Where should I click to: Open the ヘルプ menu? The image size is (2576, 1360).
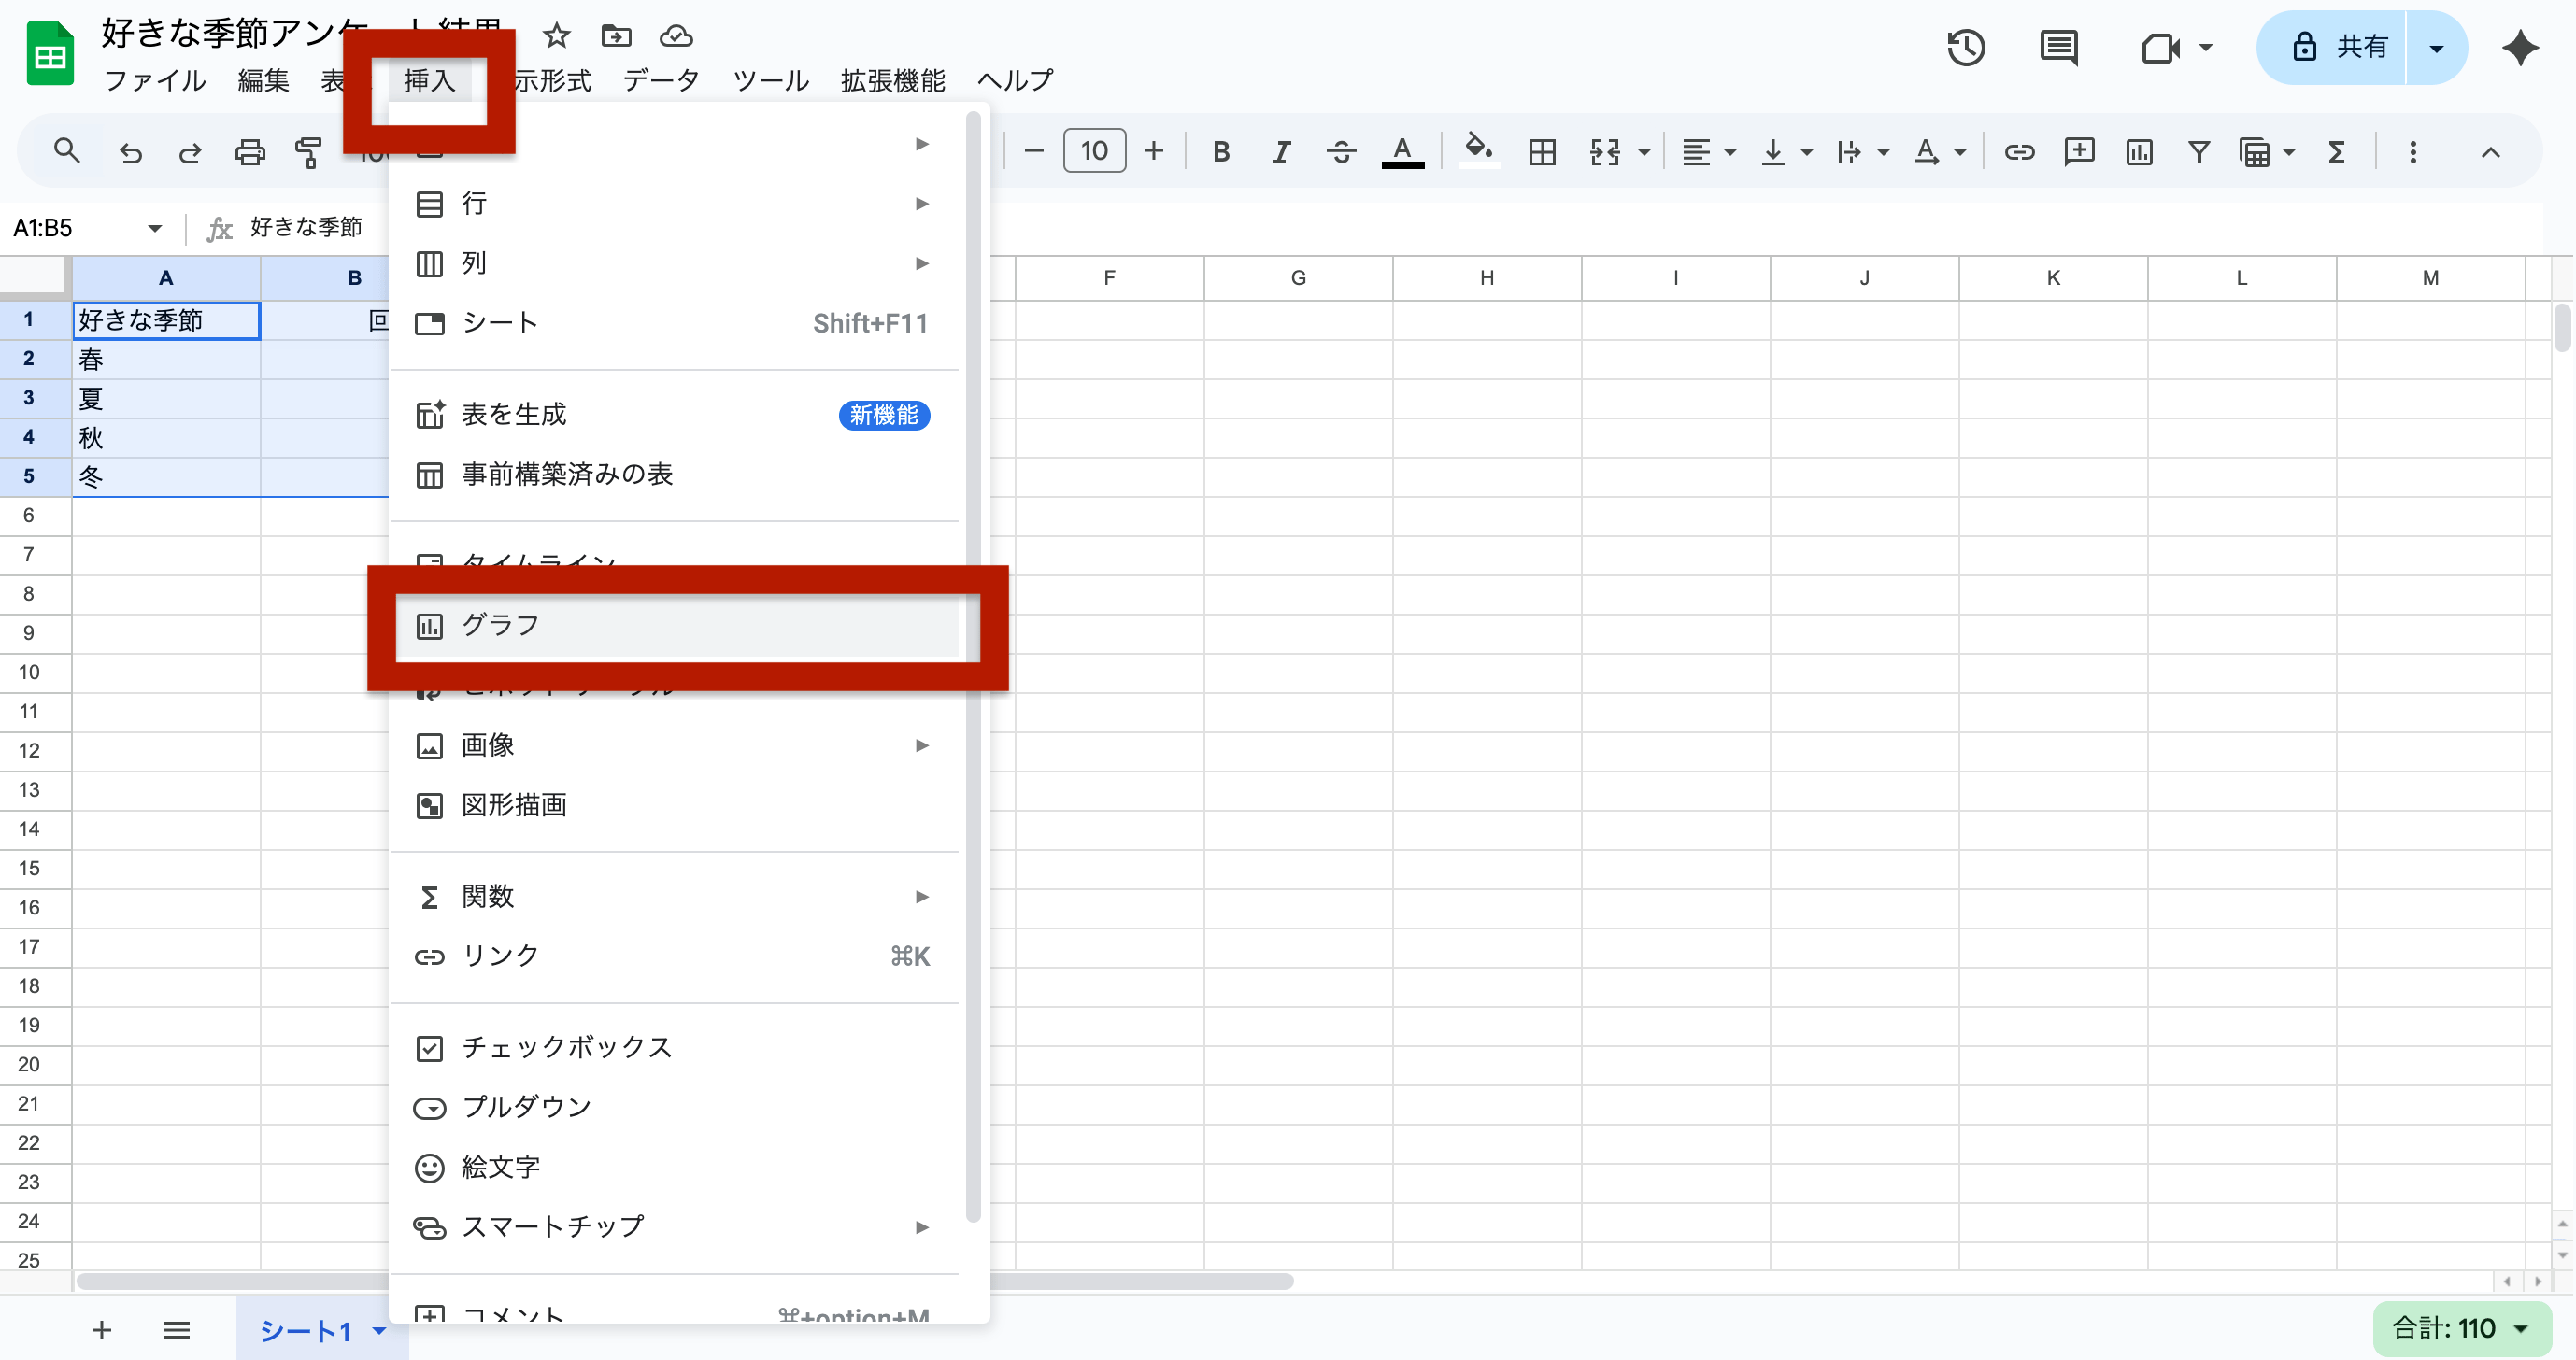tap(1014, 81)
